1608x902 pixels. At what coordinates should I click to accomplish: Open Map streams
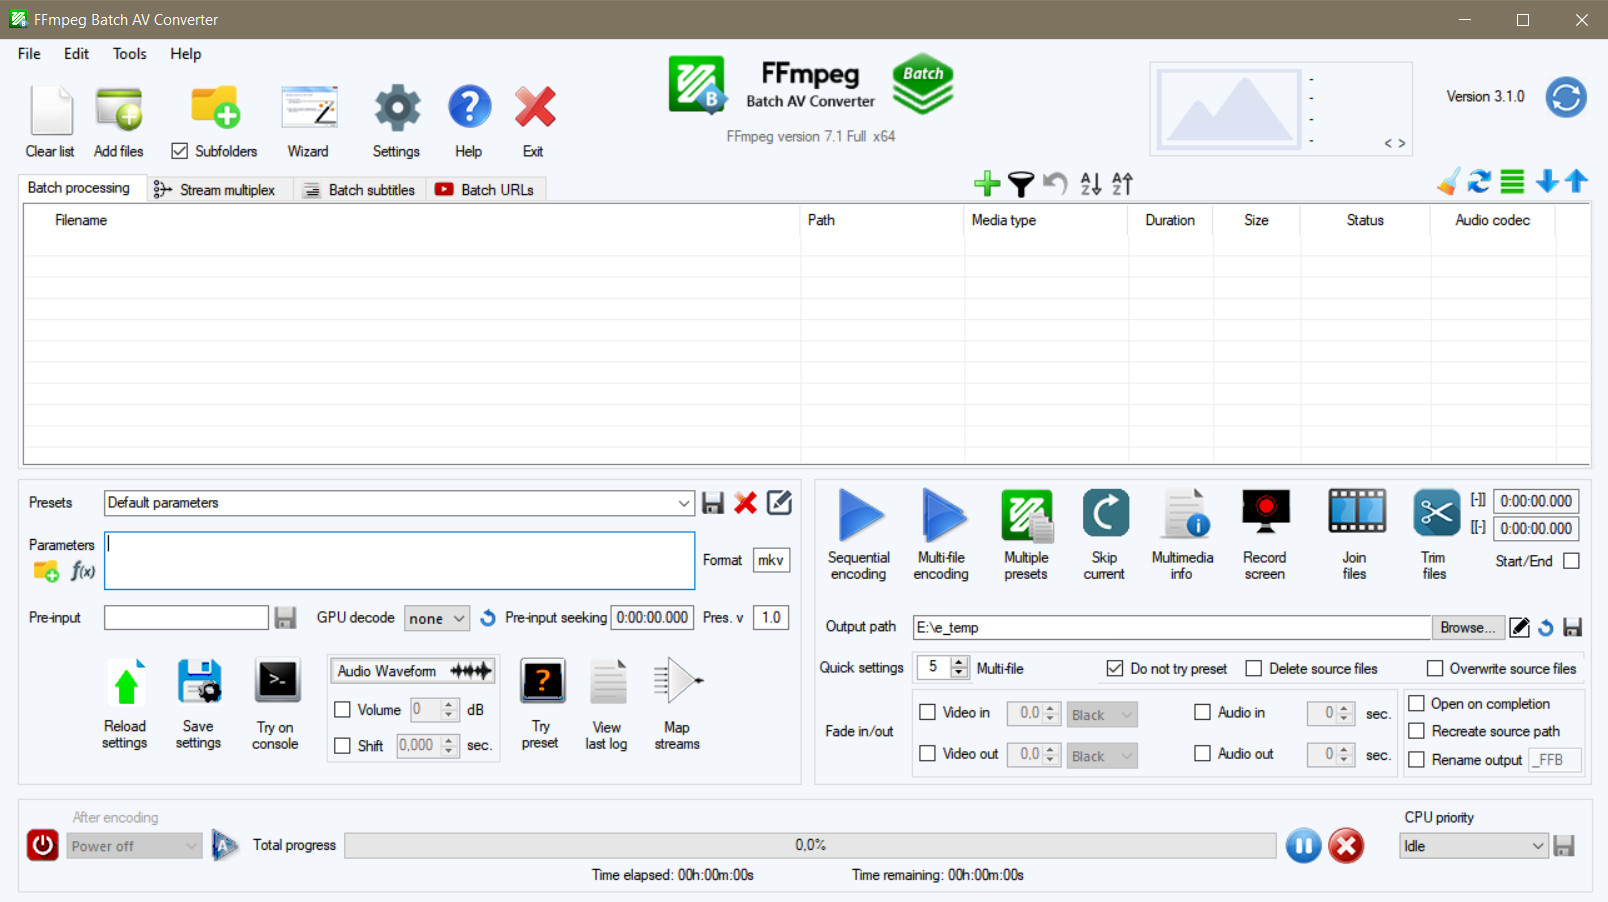tap(678, 682)
